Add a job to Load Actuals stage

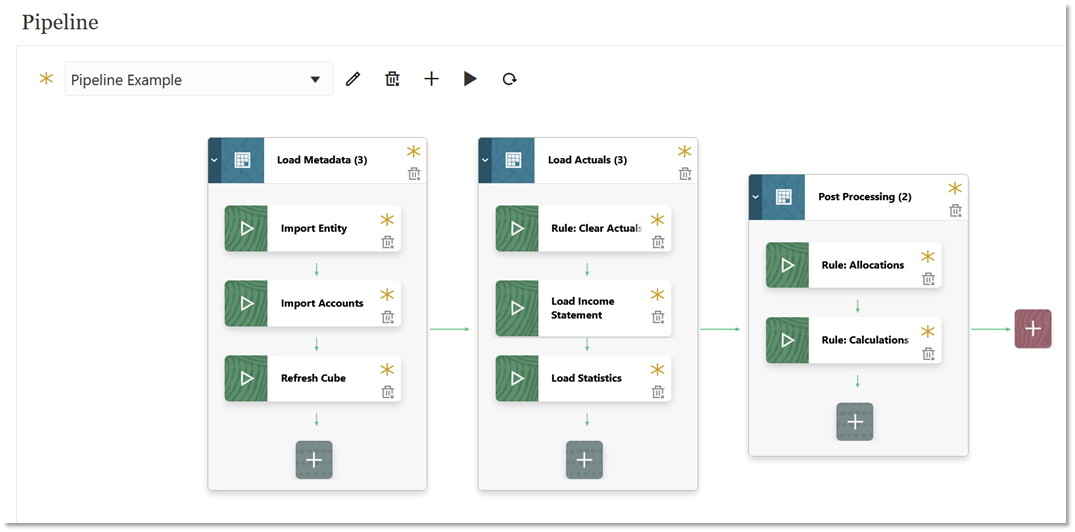click(585, 460)
